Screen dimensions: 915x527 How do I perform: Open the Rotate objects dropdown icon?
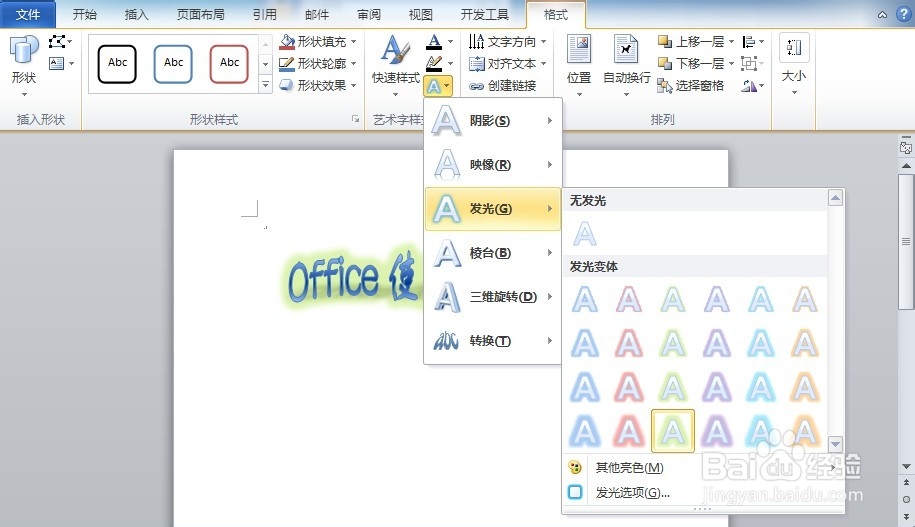753,86
